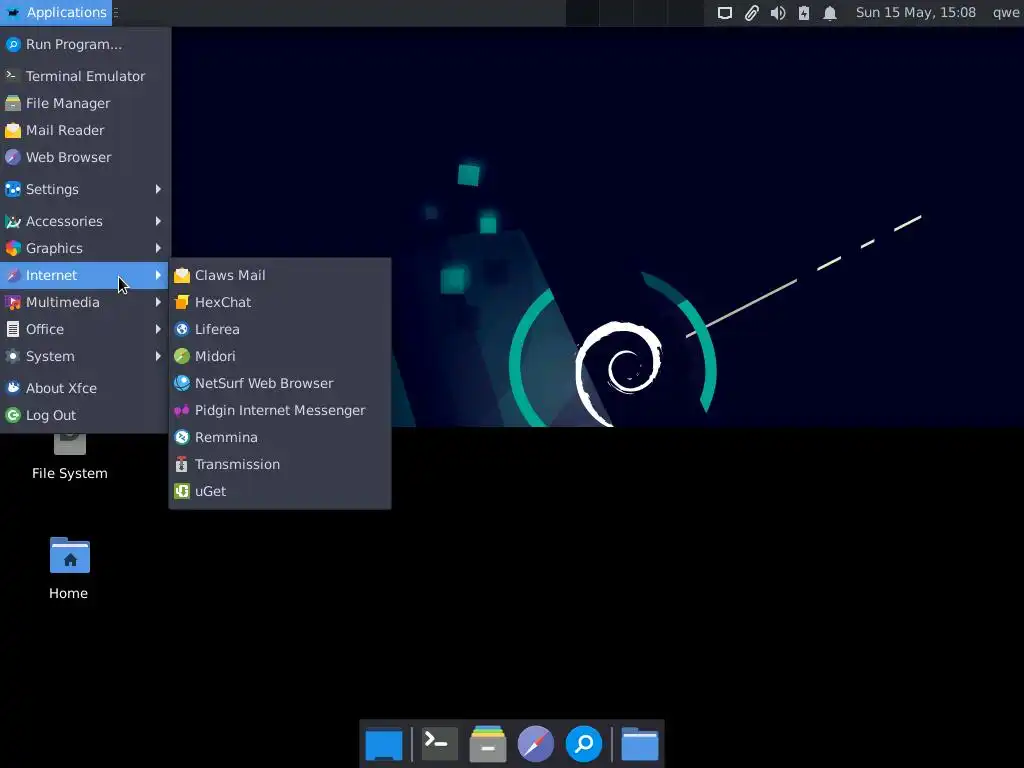Click the Remmina icon in submenu
The height and width of the screenshot is (768, 1024).
pos(182,437)
